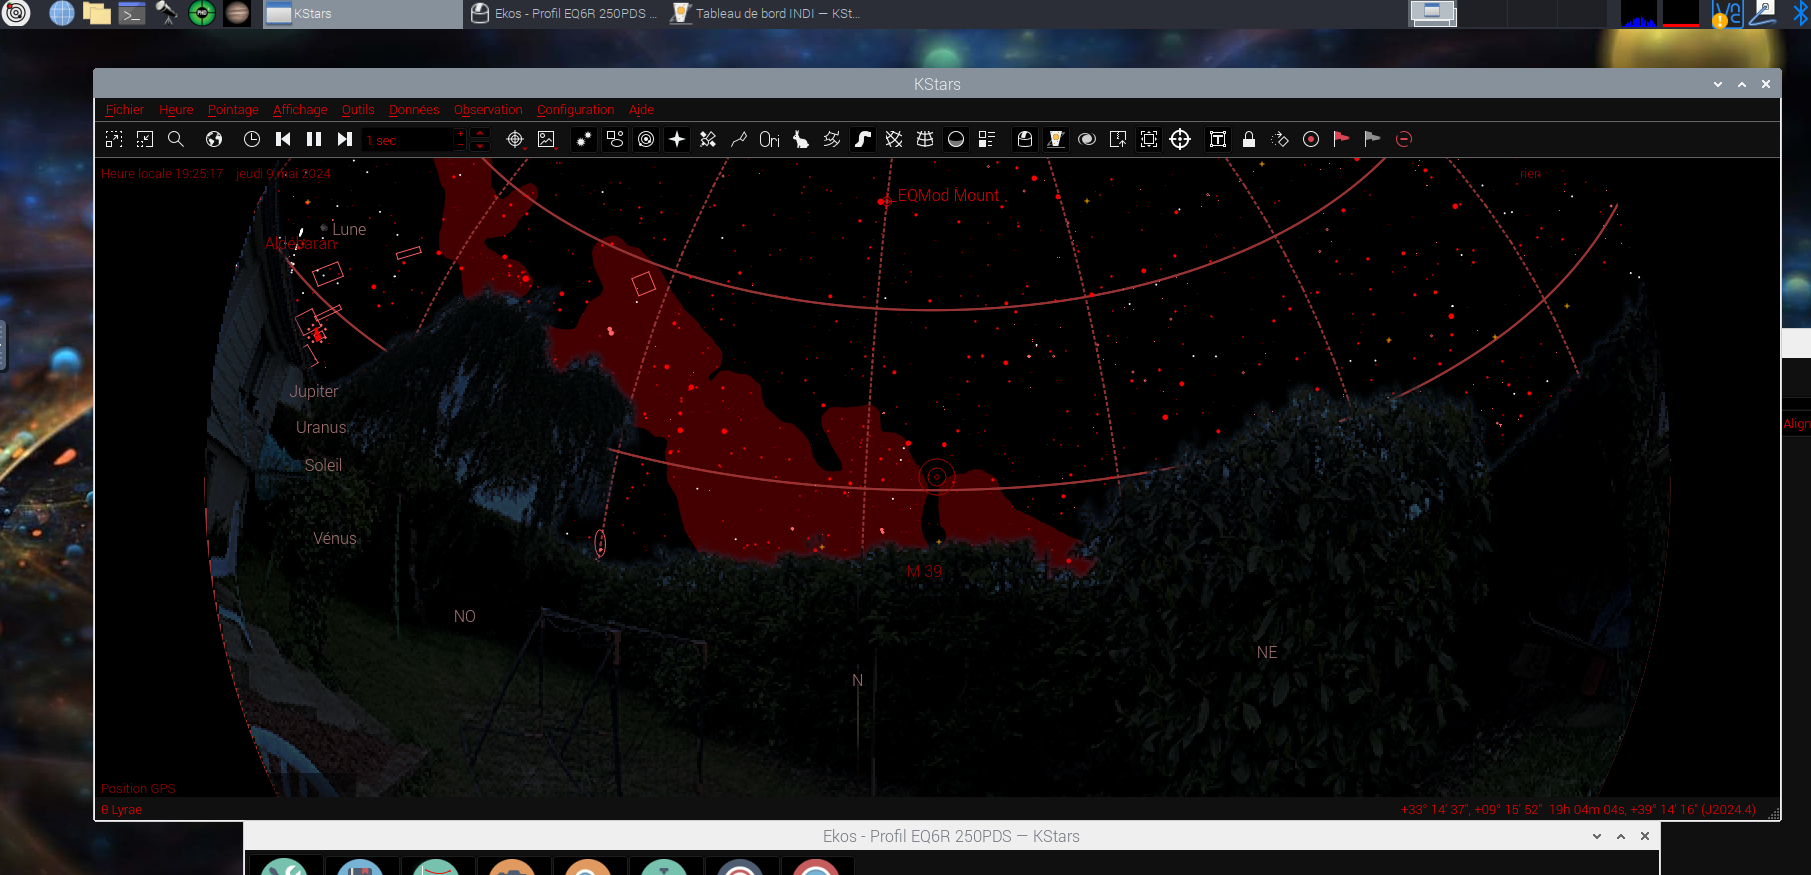Open the INDI control panel icon
This screenshot has width=1811, height=875.
1056,140
